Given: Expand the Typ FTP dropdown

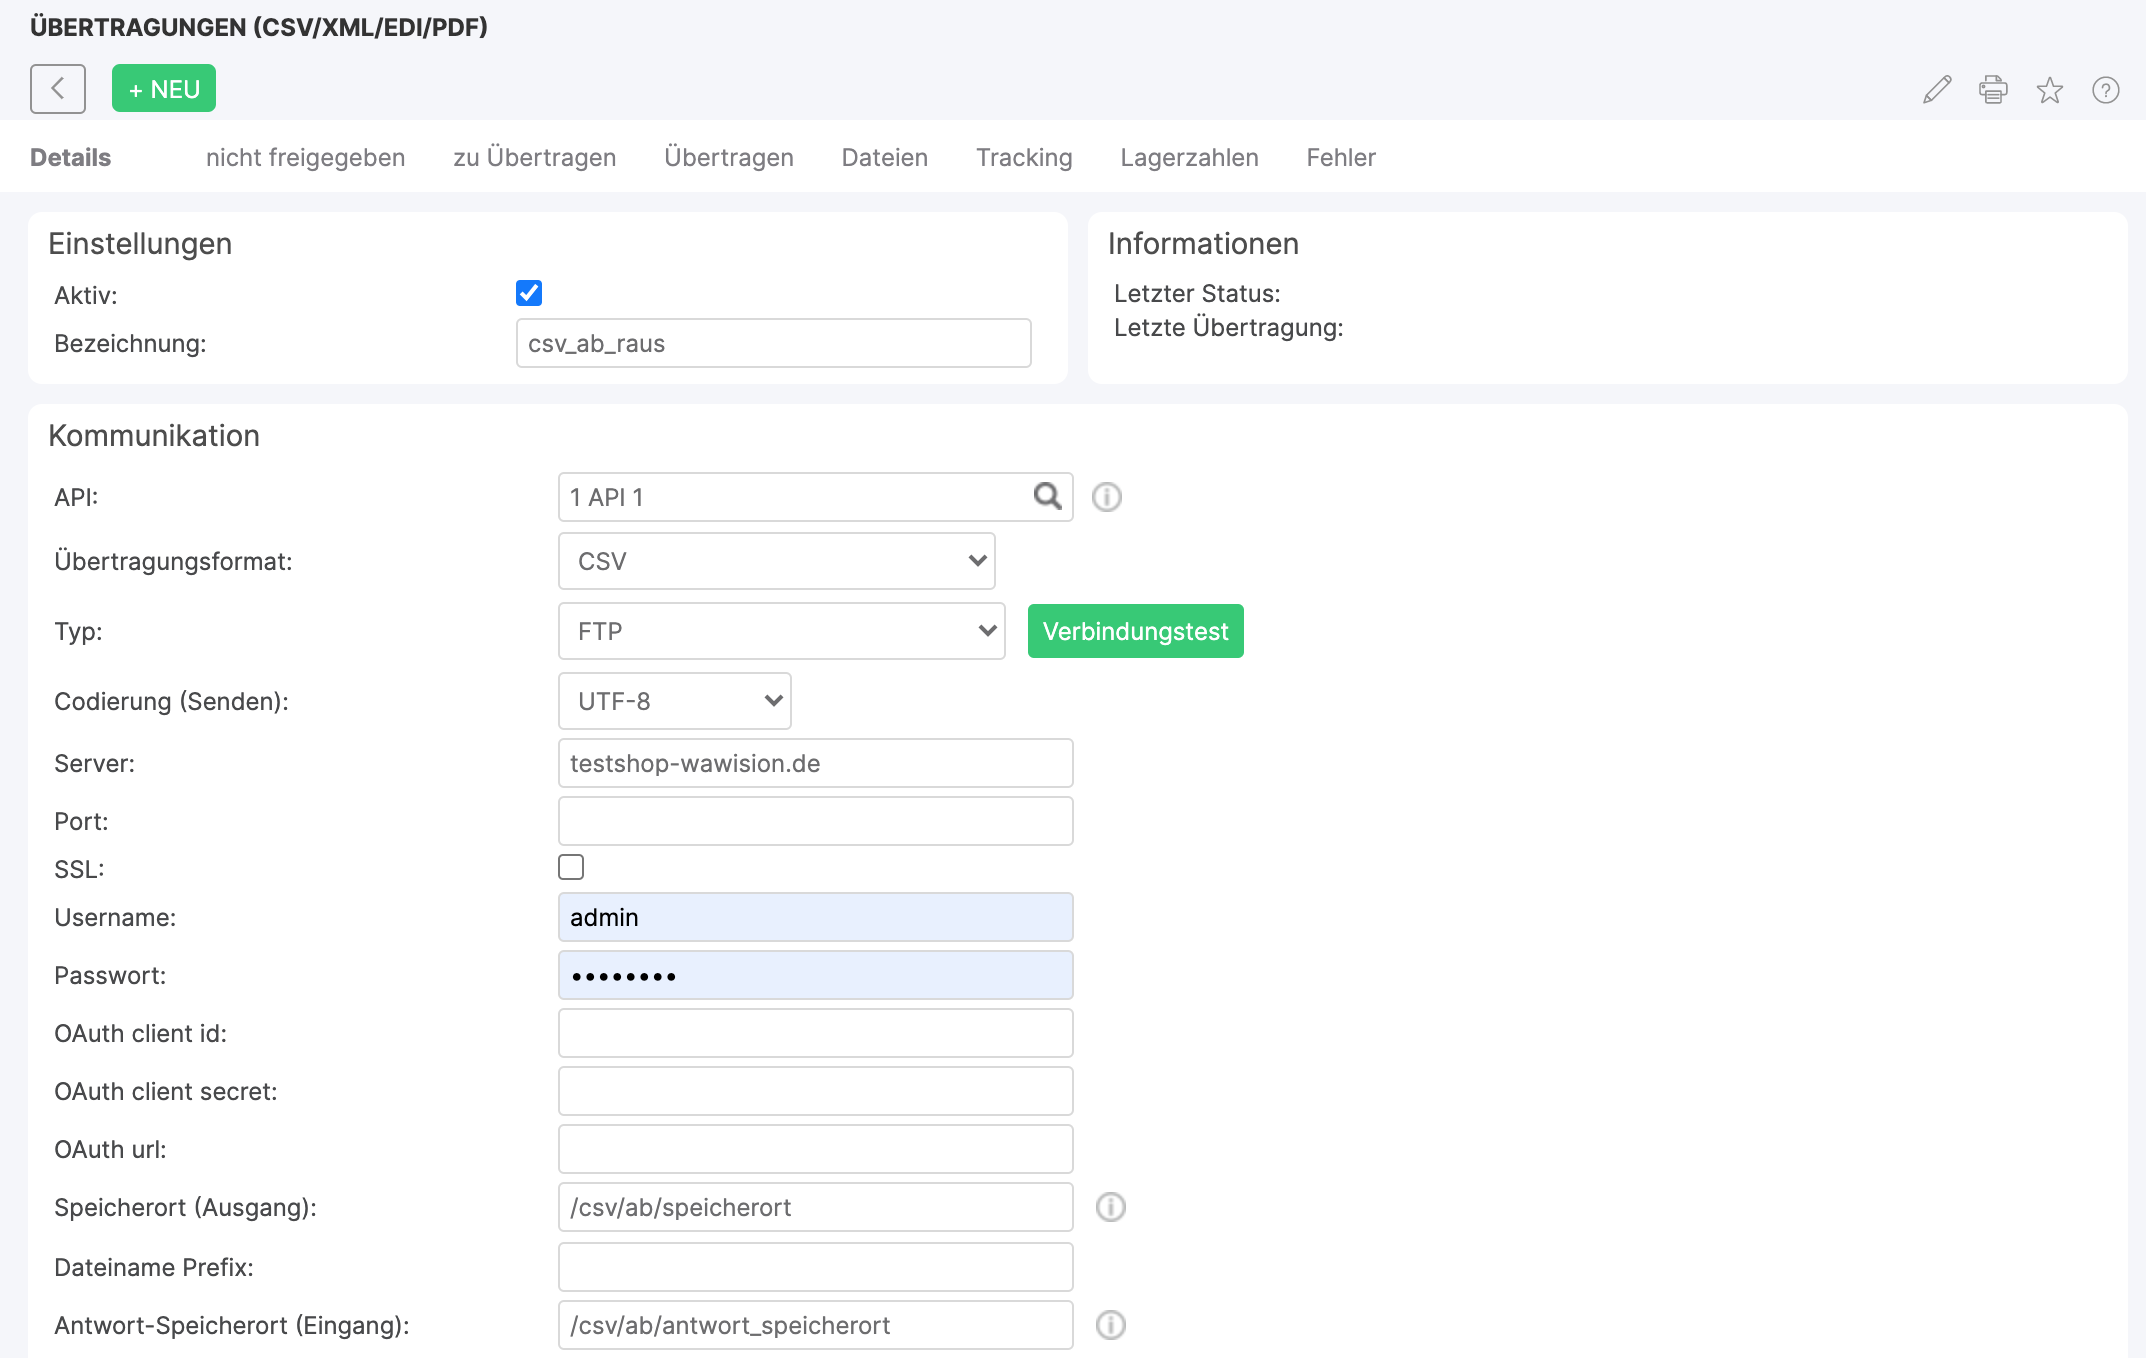Looking at the screenshot, I should [x=781, y=631].
